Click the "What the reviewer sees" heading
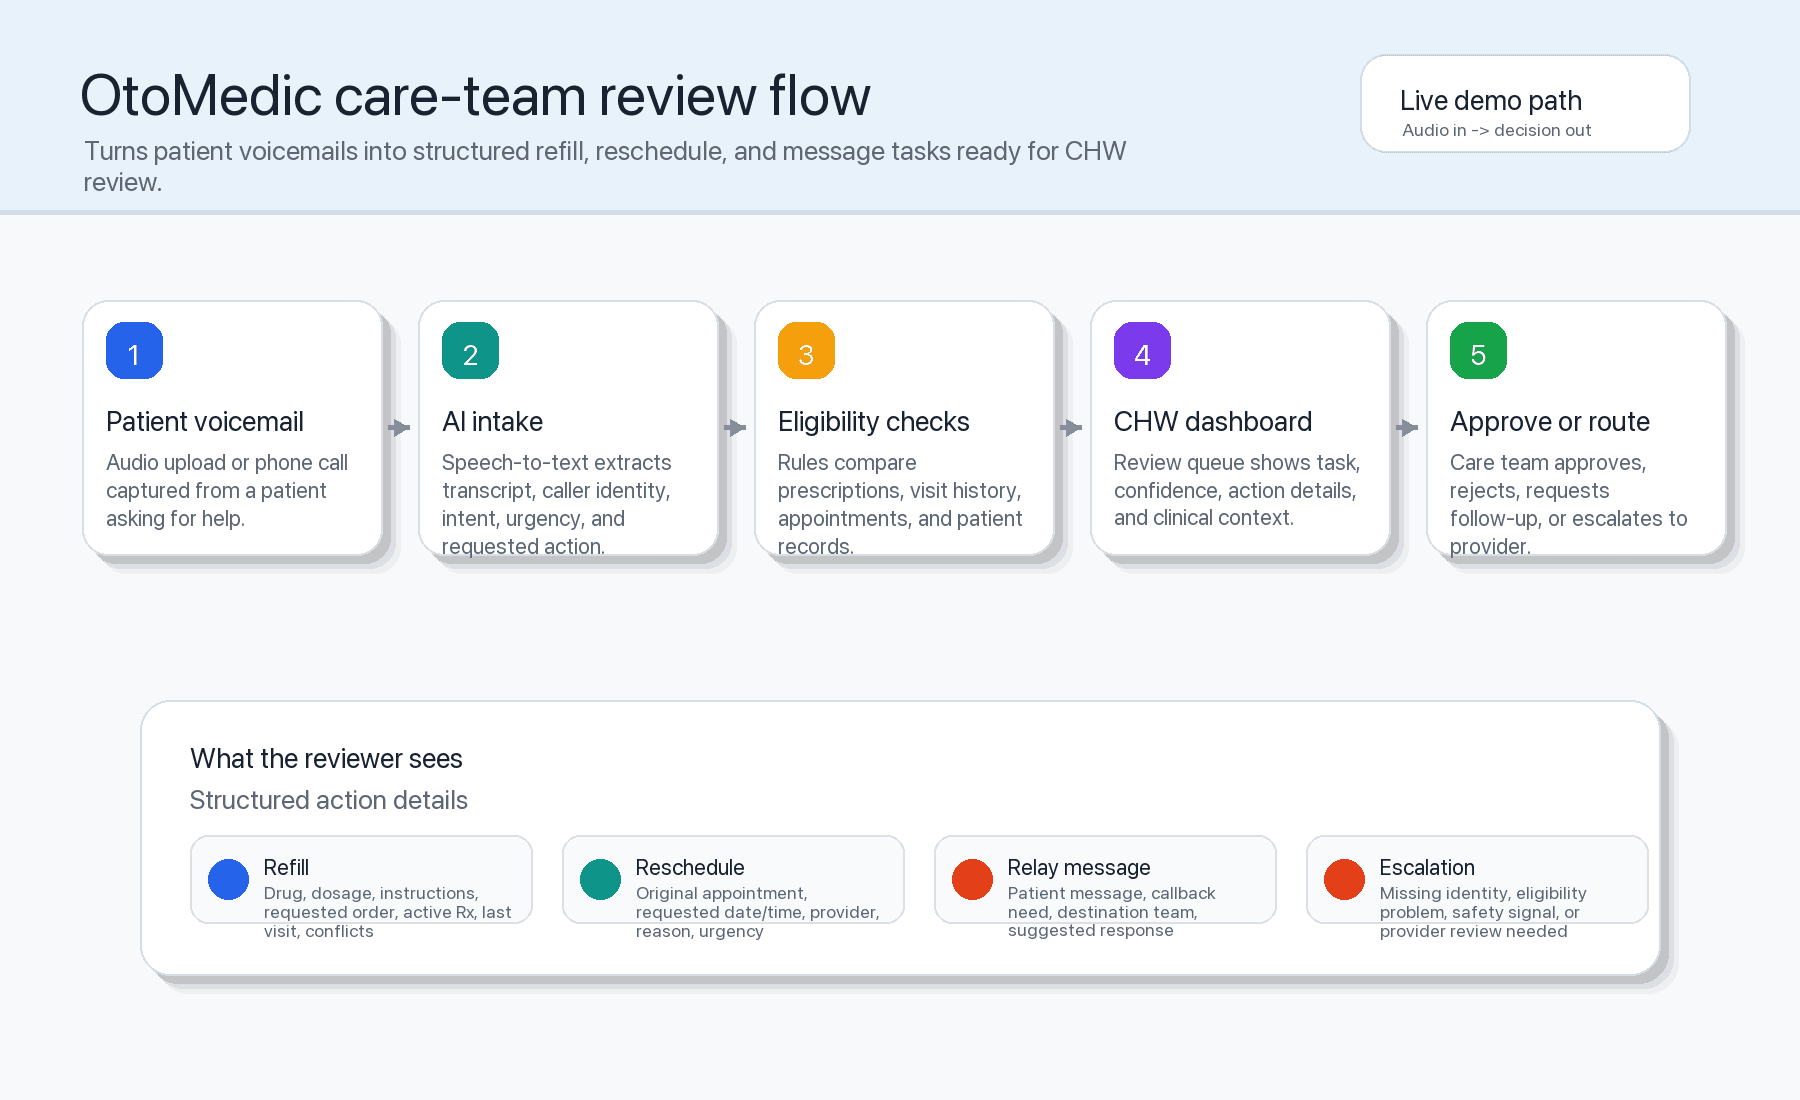The height and width of the screenshot is (1100, 1800). point(326,759)
